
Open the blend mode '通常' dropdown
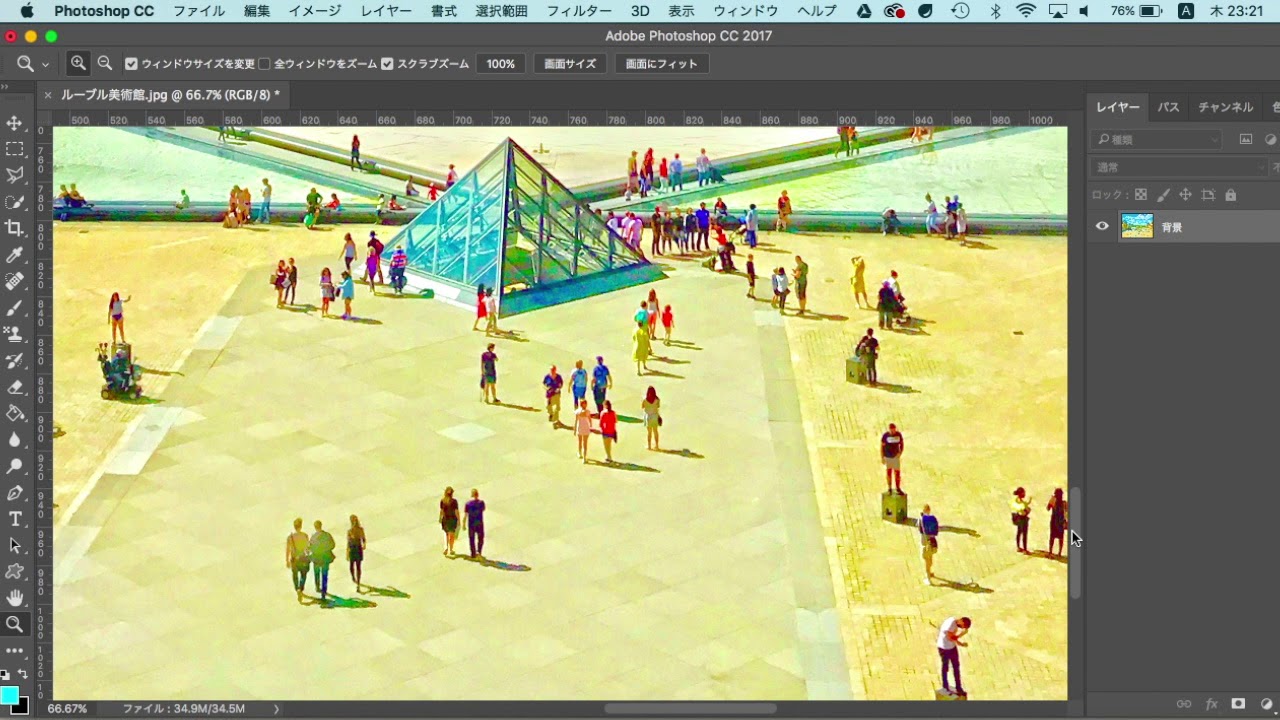(x=1180, y=167)
